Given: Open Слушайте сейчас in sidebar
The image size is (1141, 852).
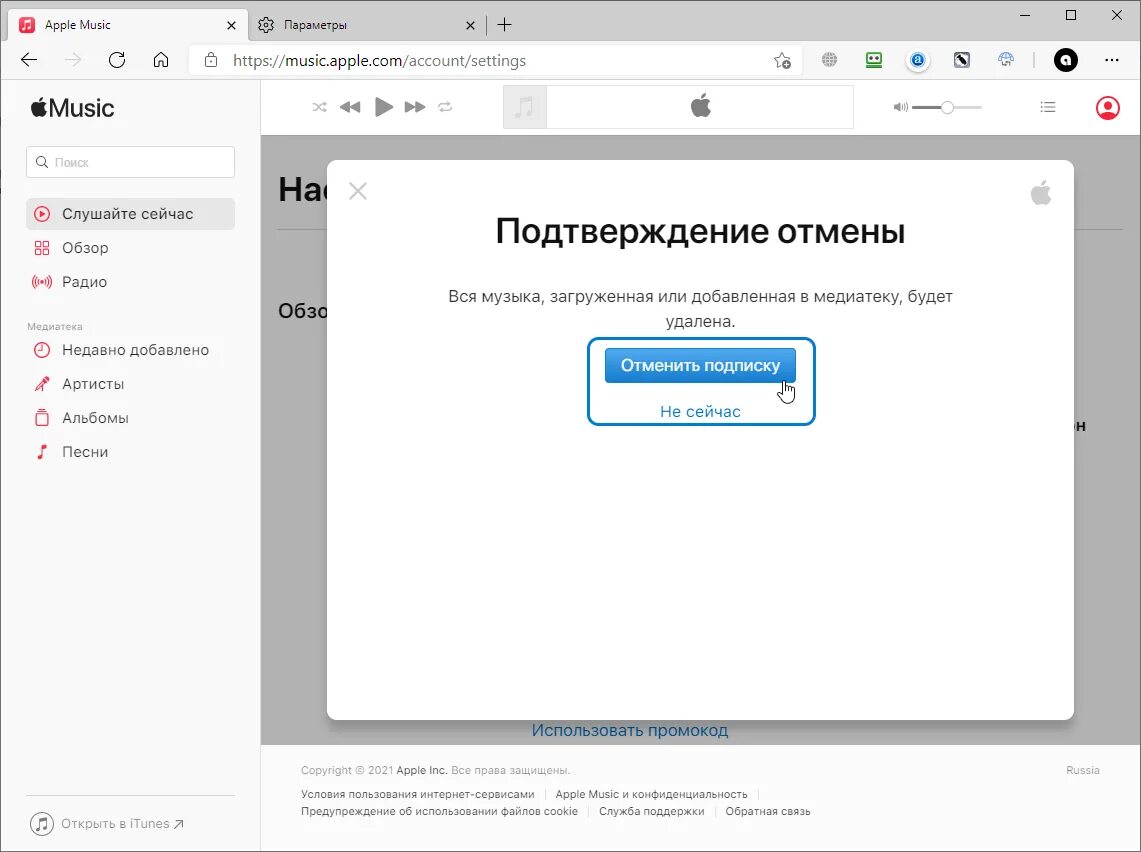Looking at the screenshot, I should pyautogui.click(x=130, y=214).
